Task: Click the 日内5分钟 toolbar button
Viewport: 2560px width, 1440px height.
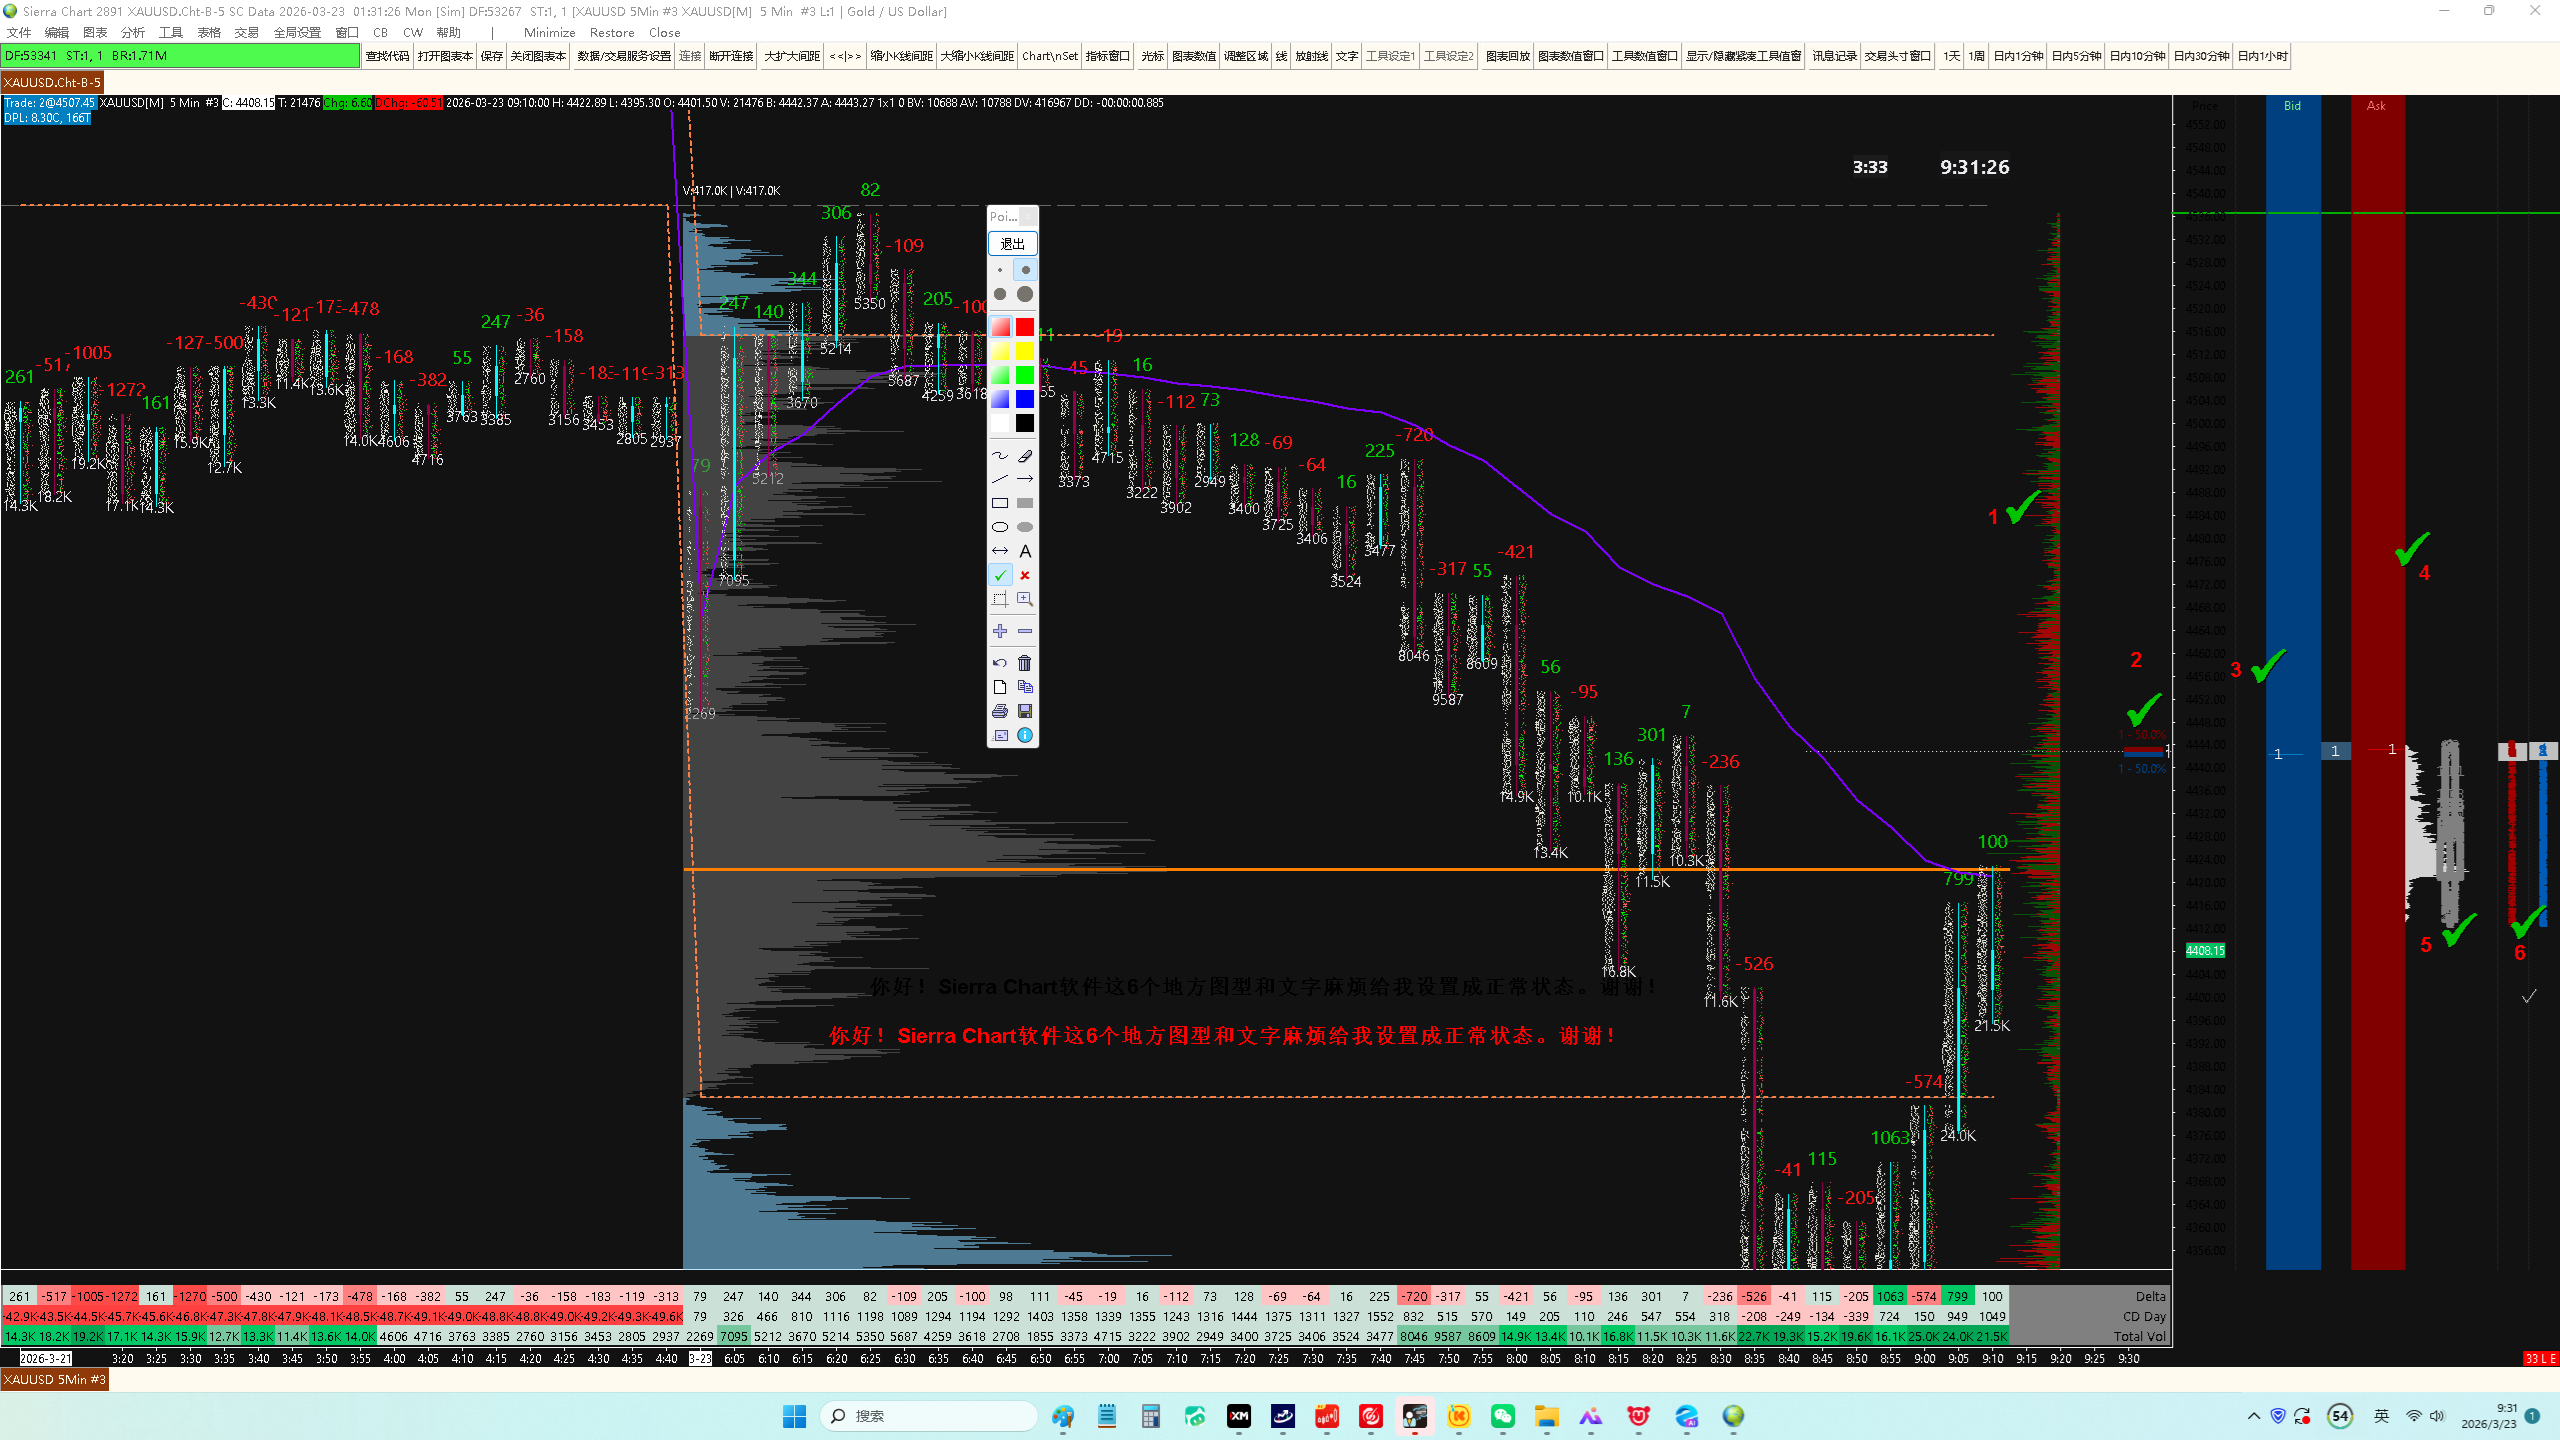Action: click(2076, 56)
